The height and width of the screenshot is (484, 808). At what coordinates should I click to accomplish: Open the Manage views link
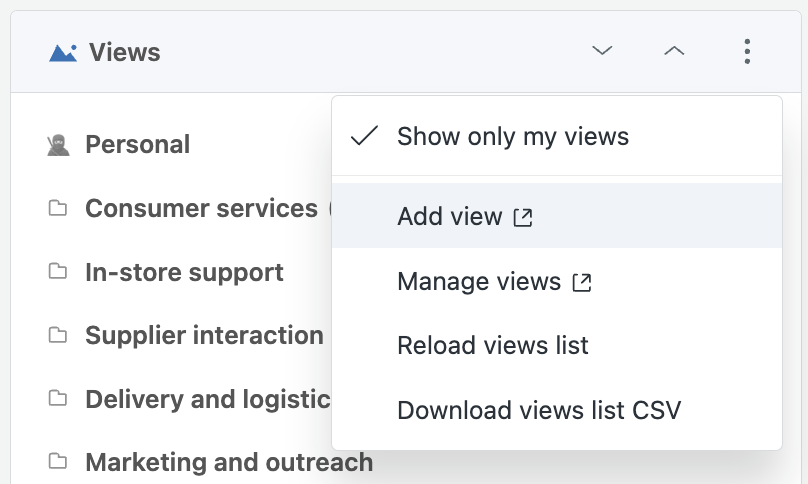pyautogui.click(x=557, y=281)
